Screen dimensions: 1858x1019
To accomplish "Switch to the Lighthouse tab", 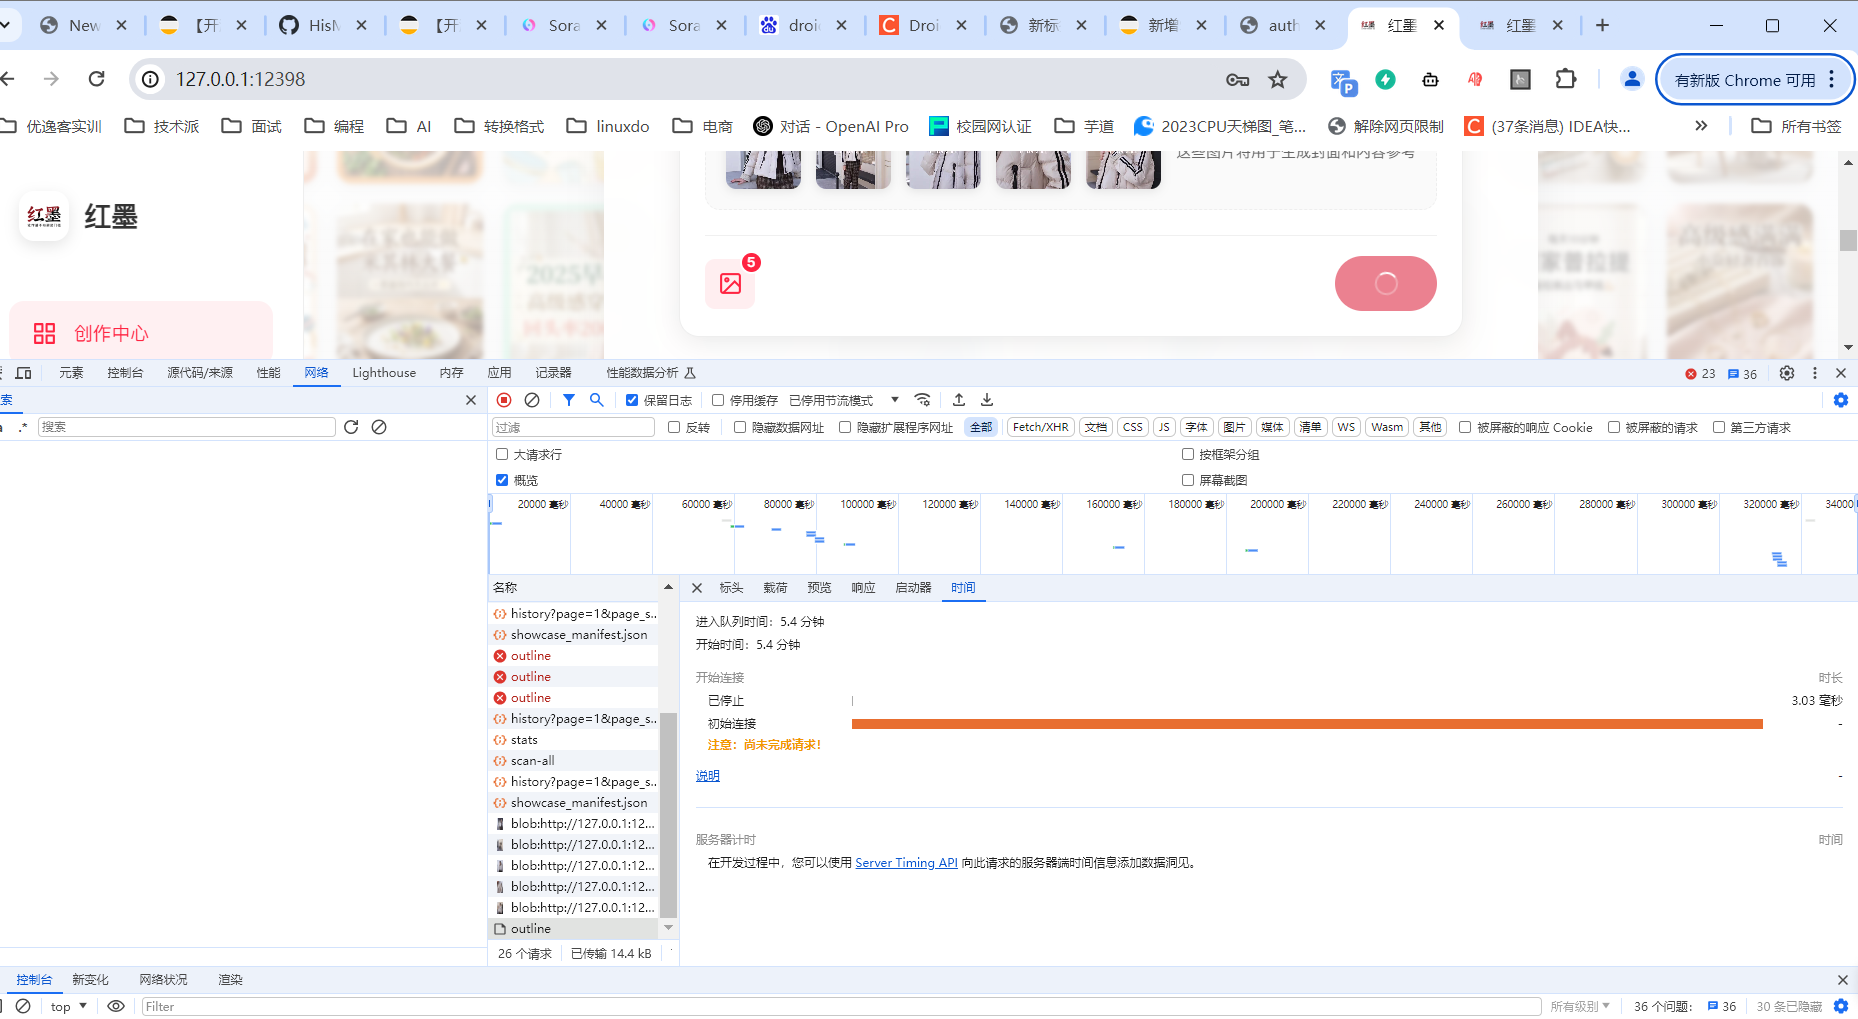I will (x=384, y=373).
